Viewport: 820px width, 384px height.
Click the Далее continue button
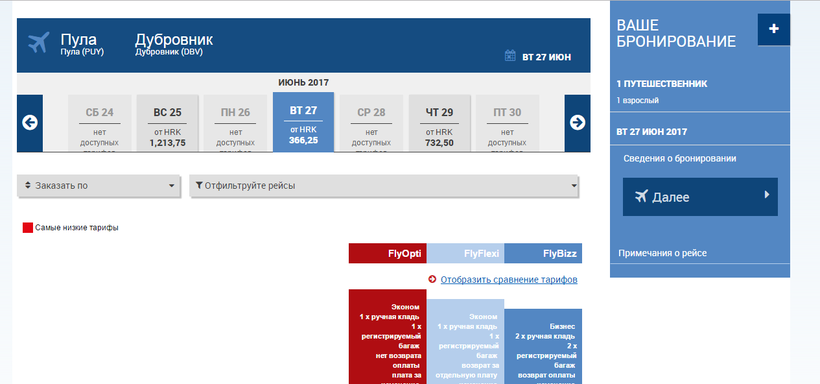pos(700,197)
